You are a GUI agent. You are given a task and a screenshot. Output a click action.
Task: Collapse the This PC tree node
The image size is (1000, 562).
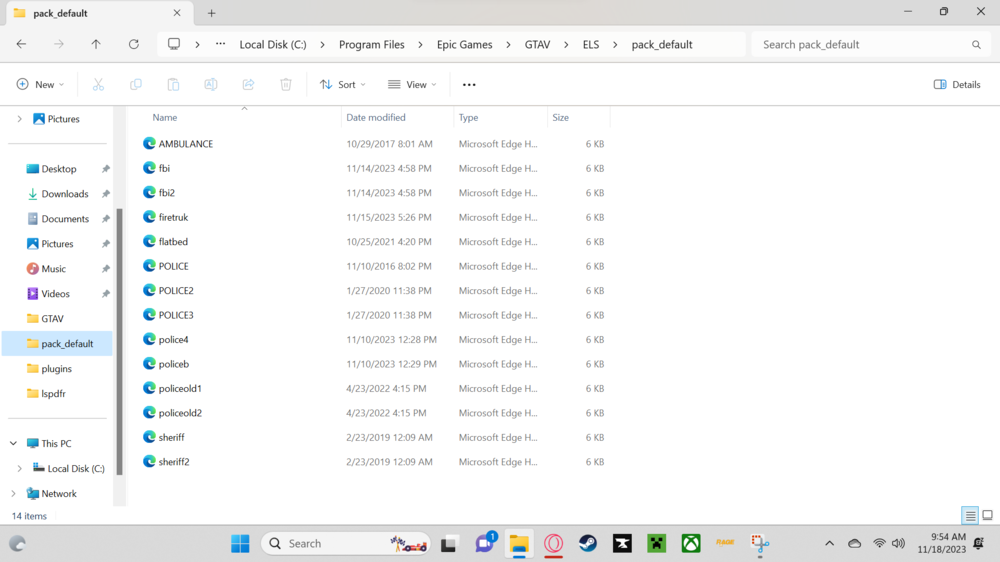13,443
